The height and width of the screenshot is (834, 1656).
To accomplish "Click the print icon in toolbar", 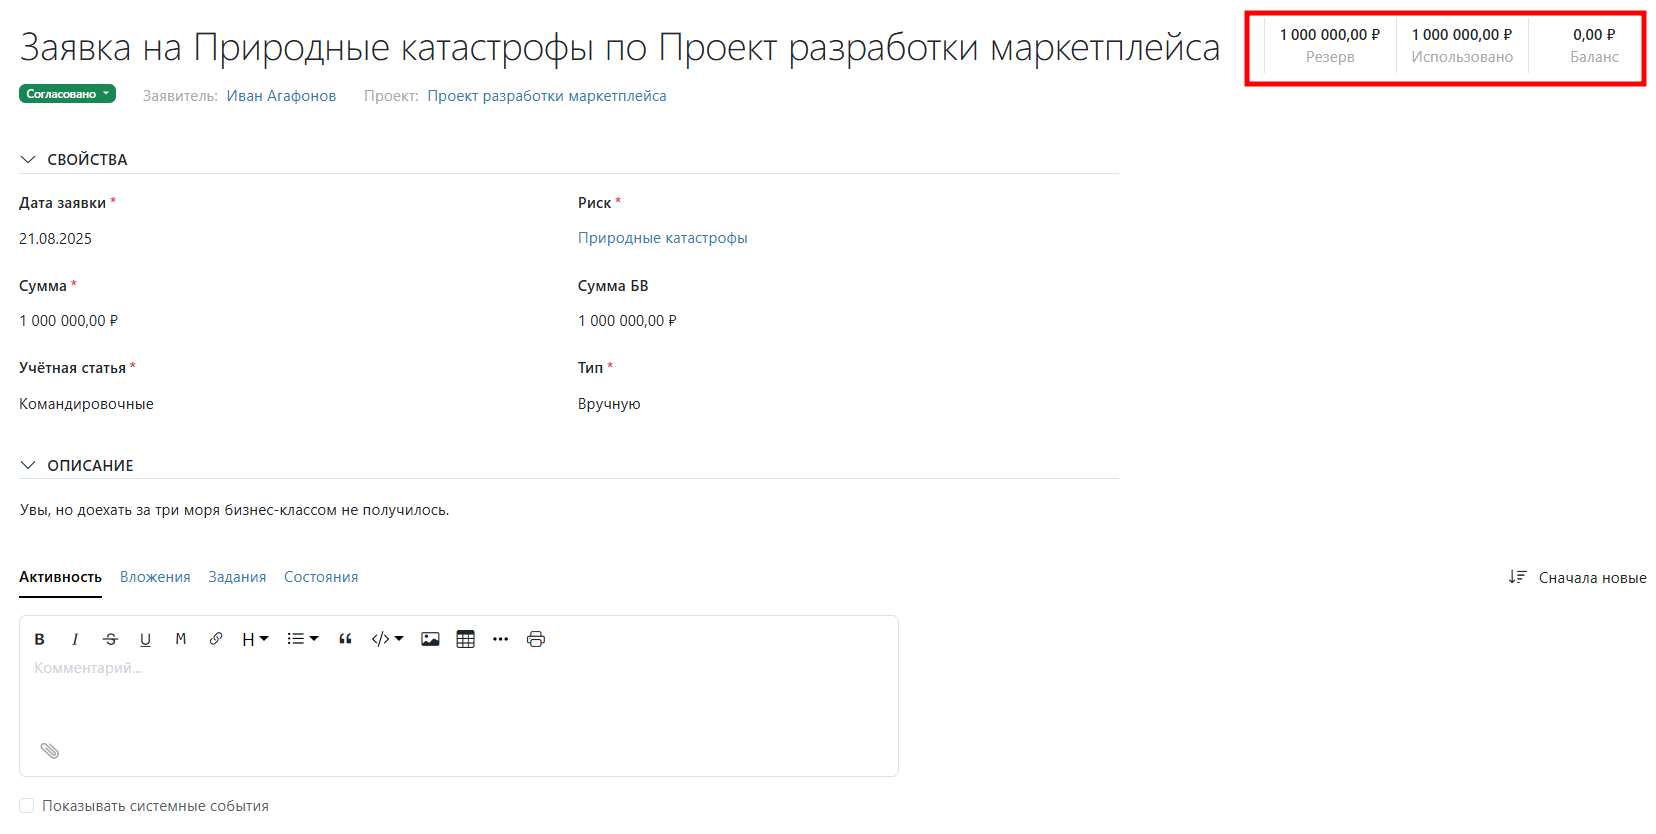I will [536, 639].
